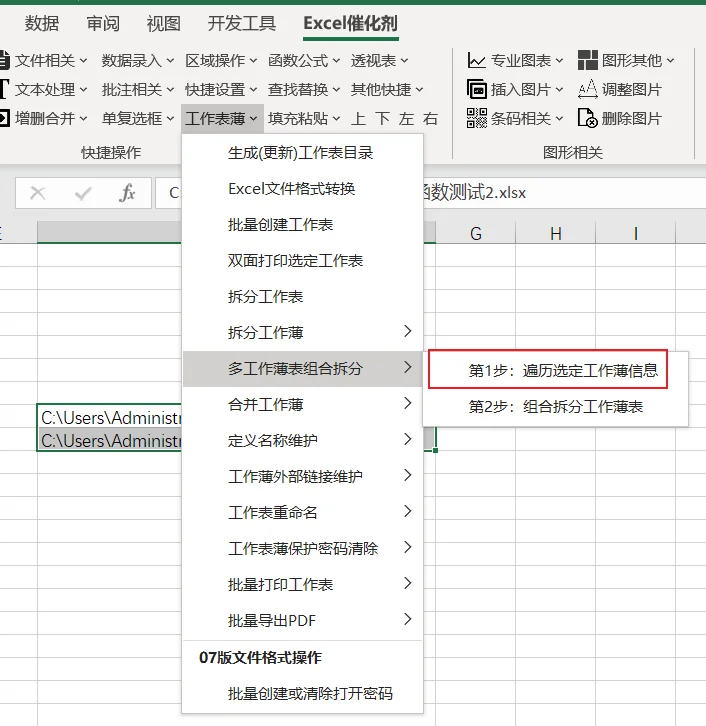Choose 批量创建工作表 menu item
This screenshot has width=706, height=726.
pos(302,225)
